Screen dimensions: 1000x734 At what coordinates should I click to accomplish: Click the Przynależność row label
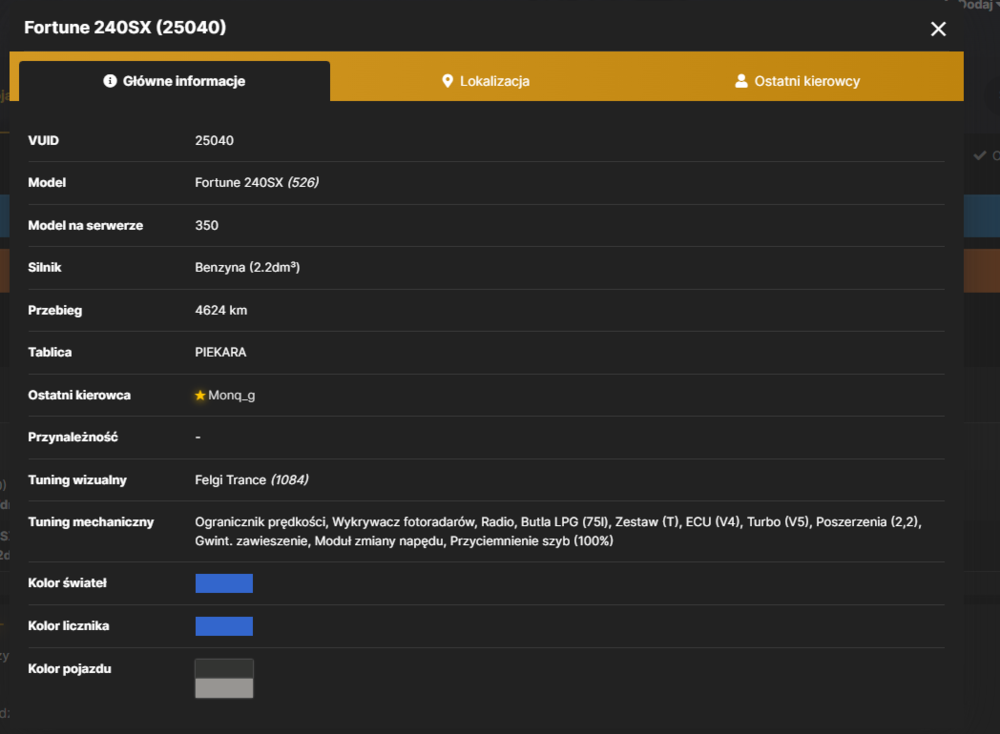[x=73, y=437]
